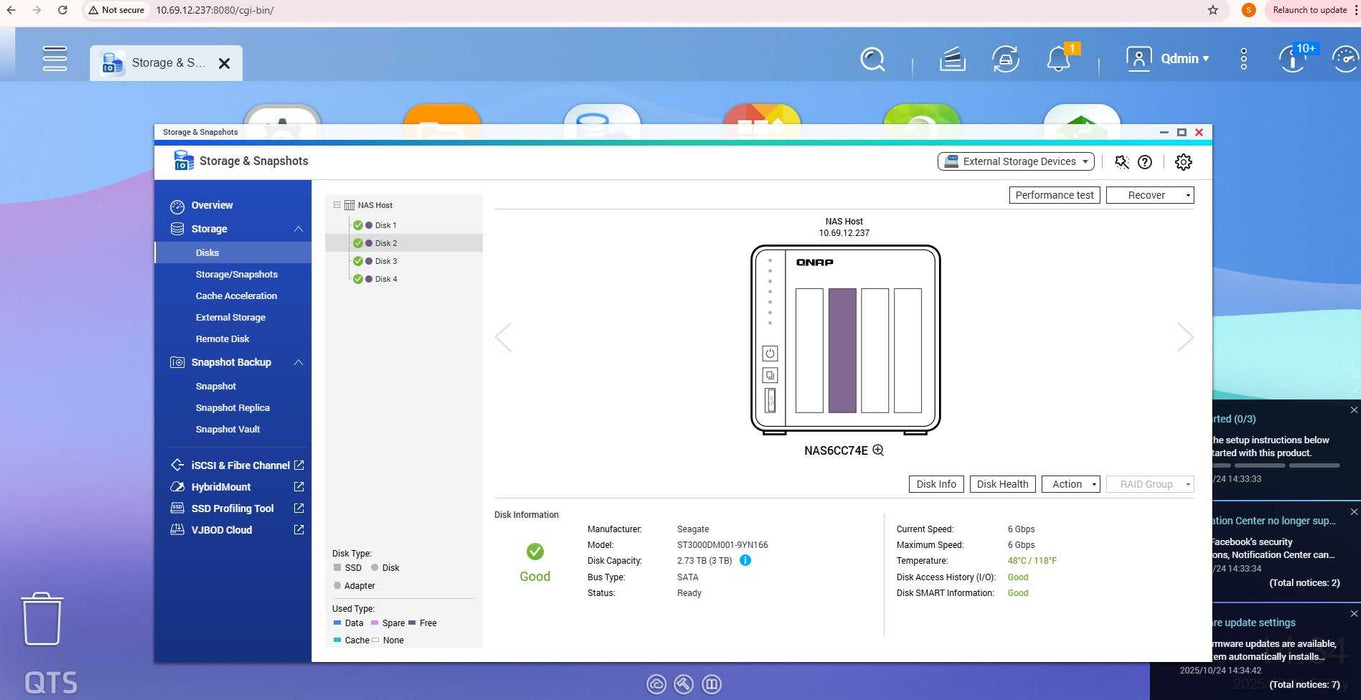Run the Performance test
Screen dimensions: 1361x700
click(1054, 194)
